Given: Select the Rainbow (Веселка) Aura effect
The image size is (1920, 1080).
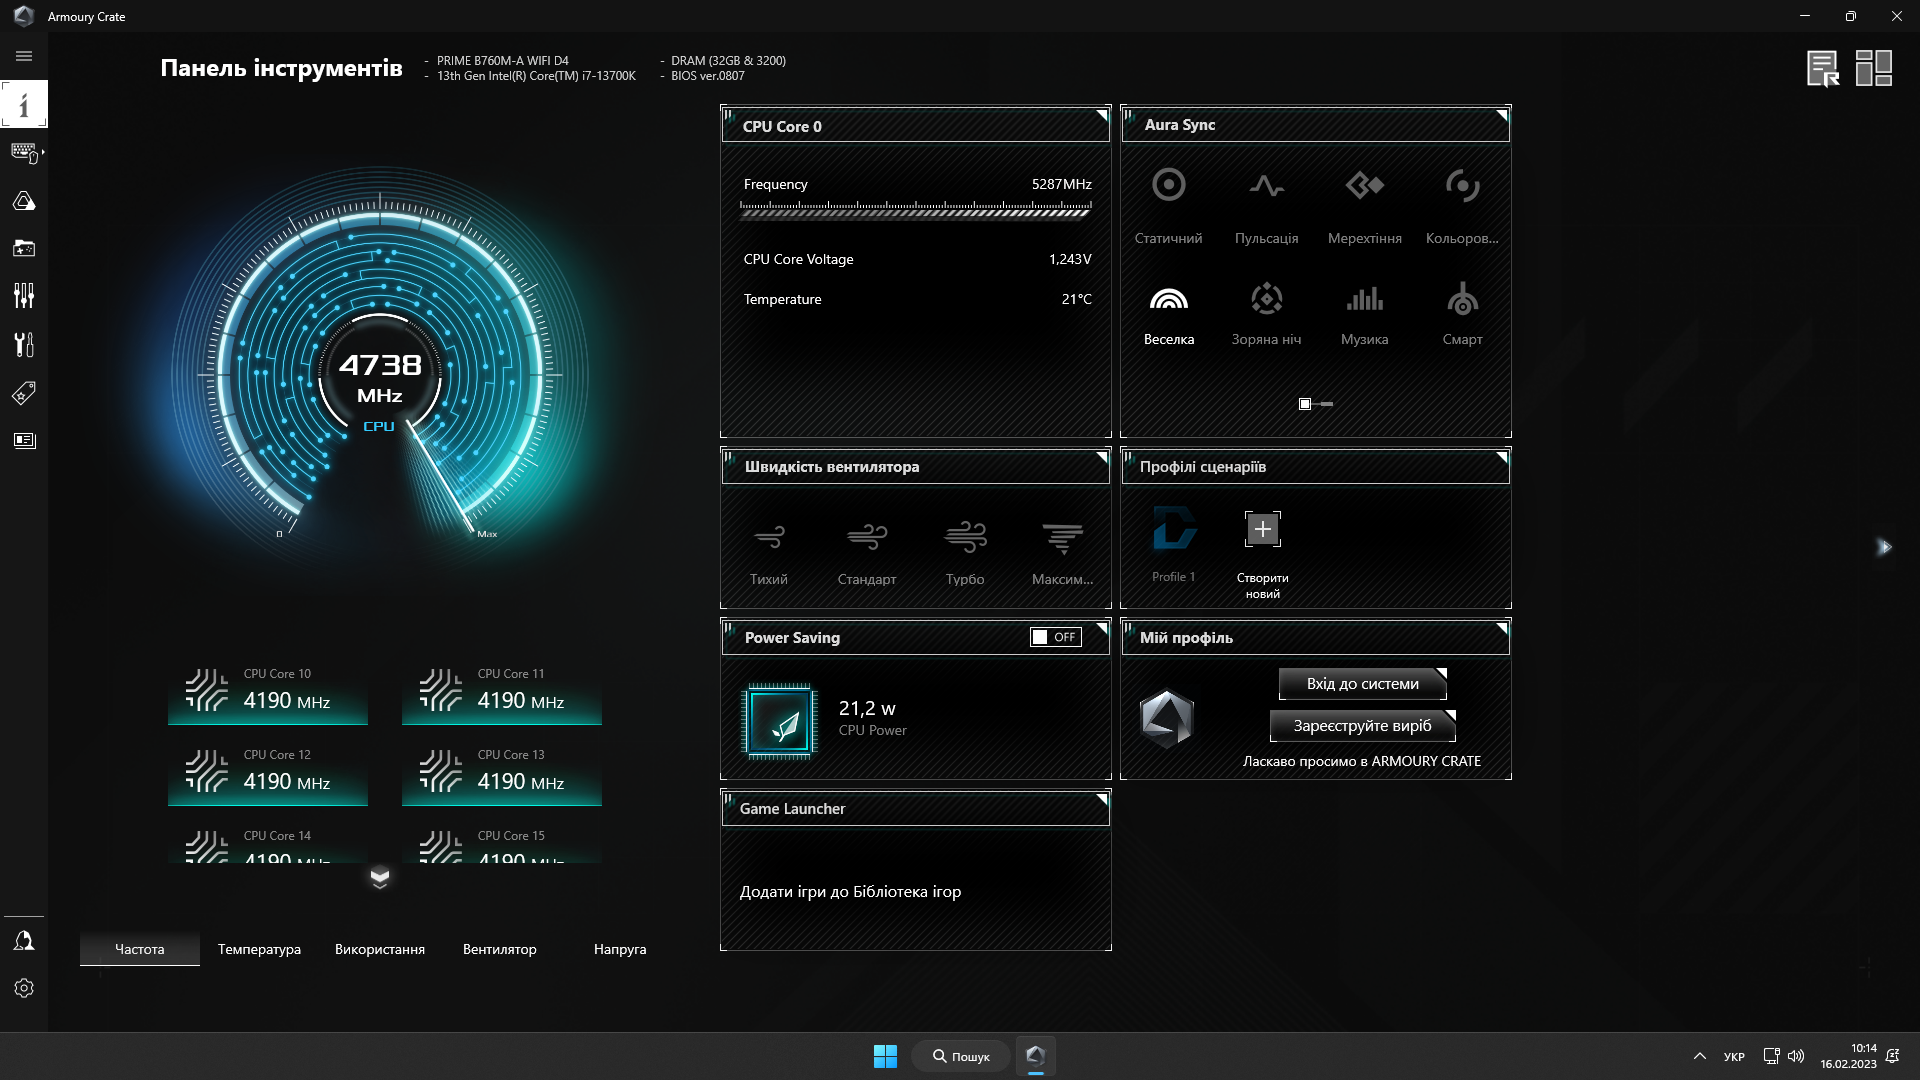Looking at the screenshot, I should tap(1168, 312).
